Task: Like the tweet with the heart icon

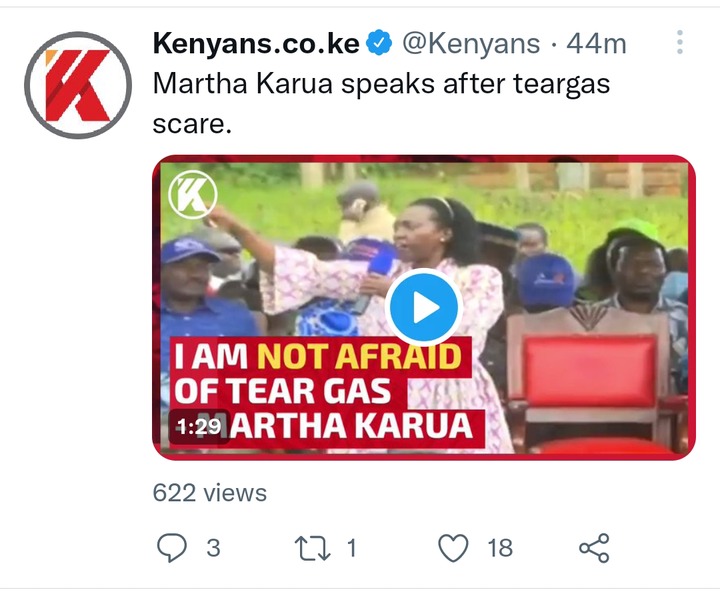Action: click(453, 548)
